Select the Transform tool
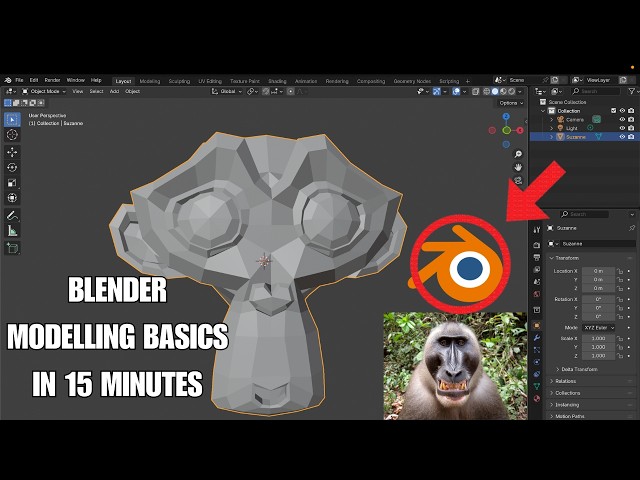 point(12,198)
